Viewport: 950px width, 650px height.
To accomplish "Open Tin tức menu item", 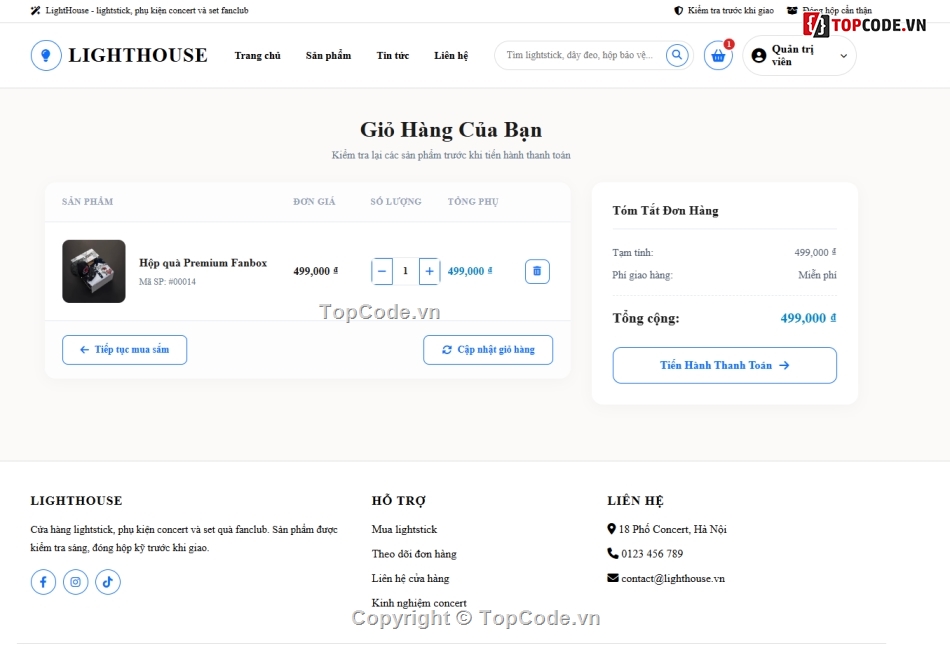I will 393,56.
